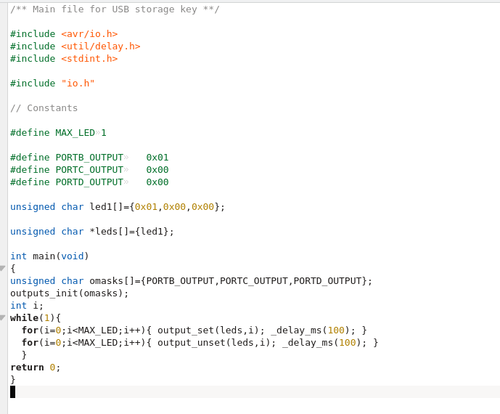The width and height of the screenshot is (500, 414).
Task: Click the led1[] array initializer line
Action: tap(118, 207)
